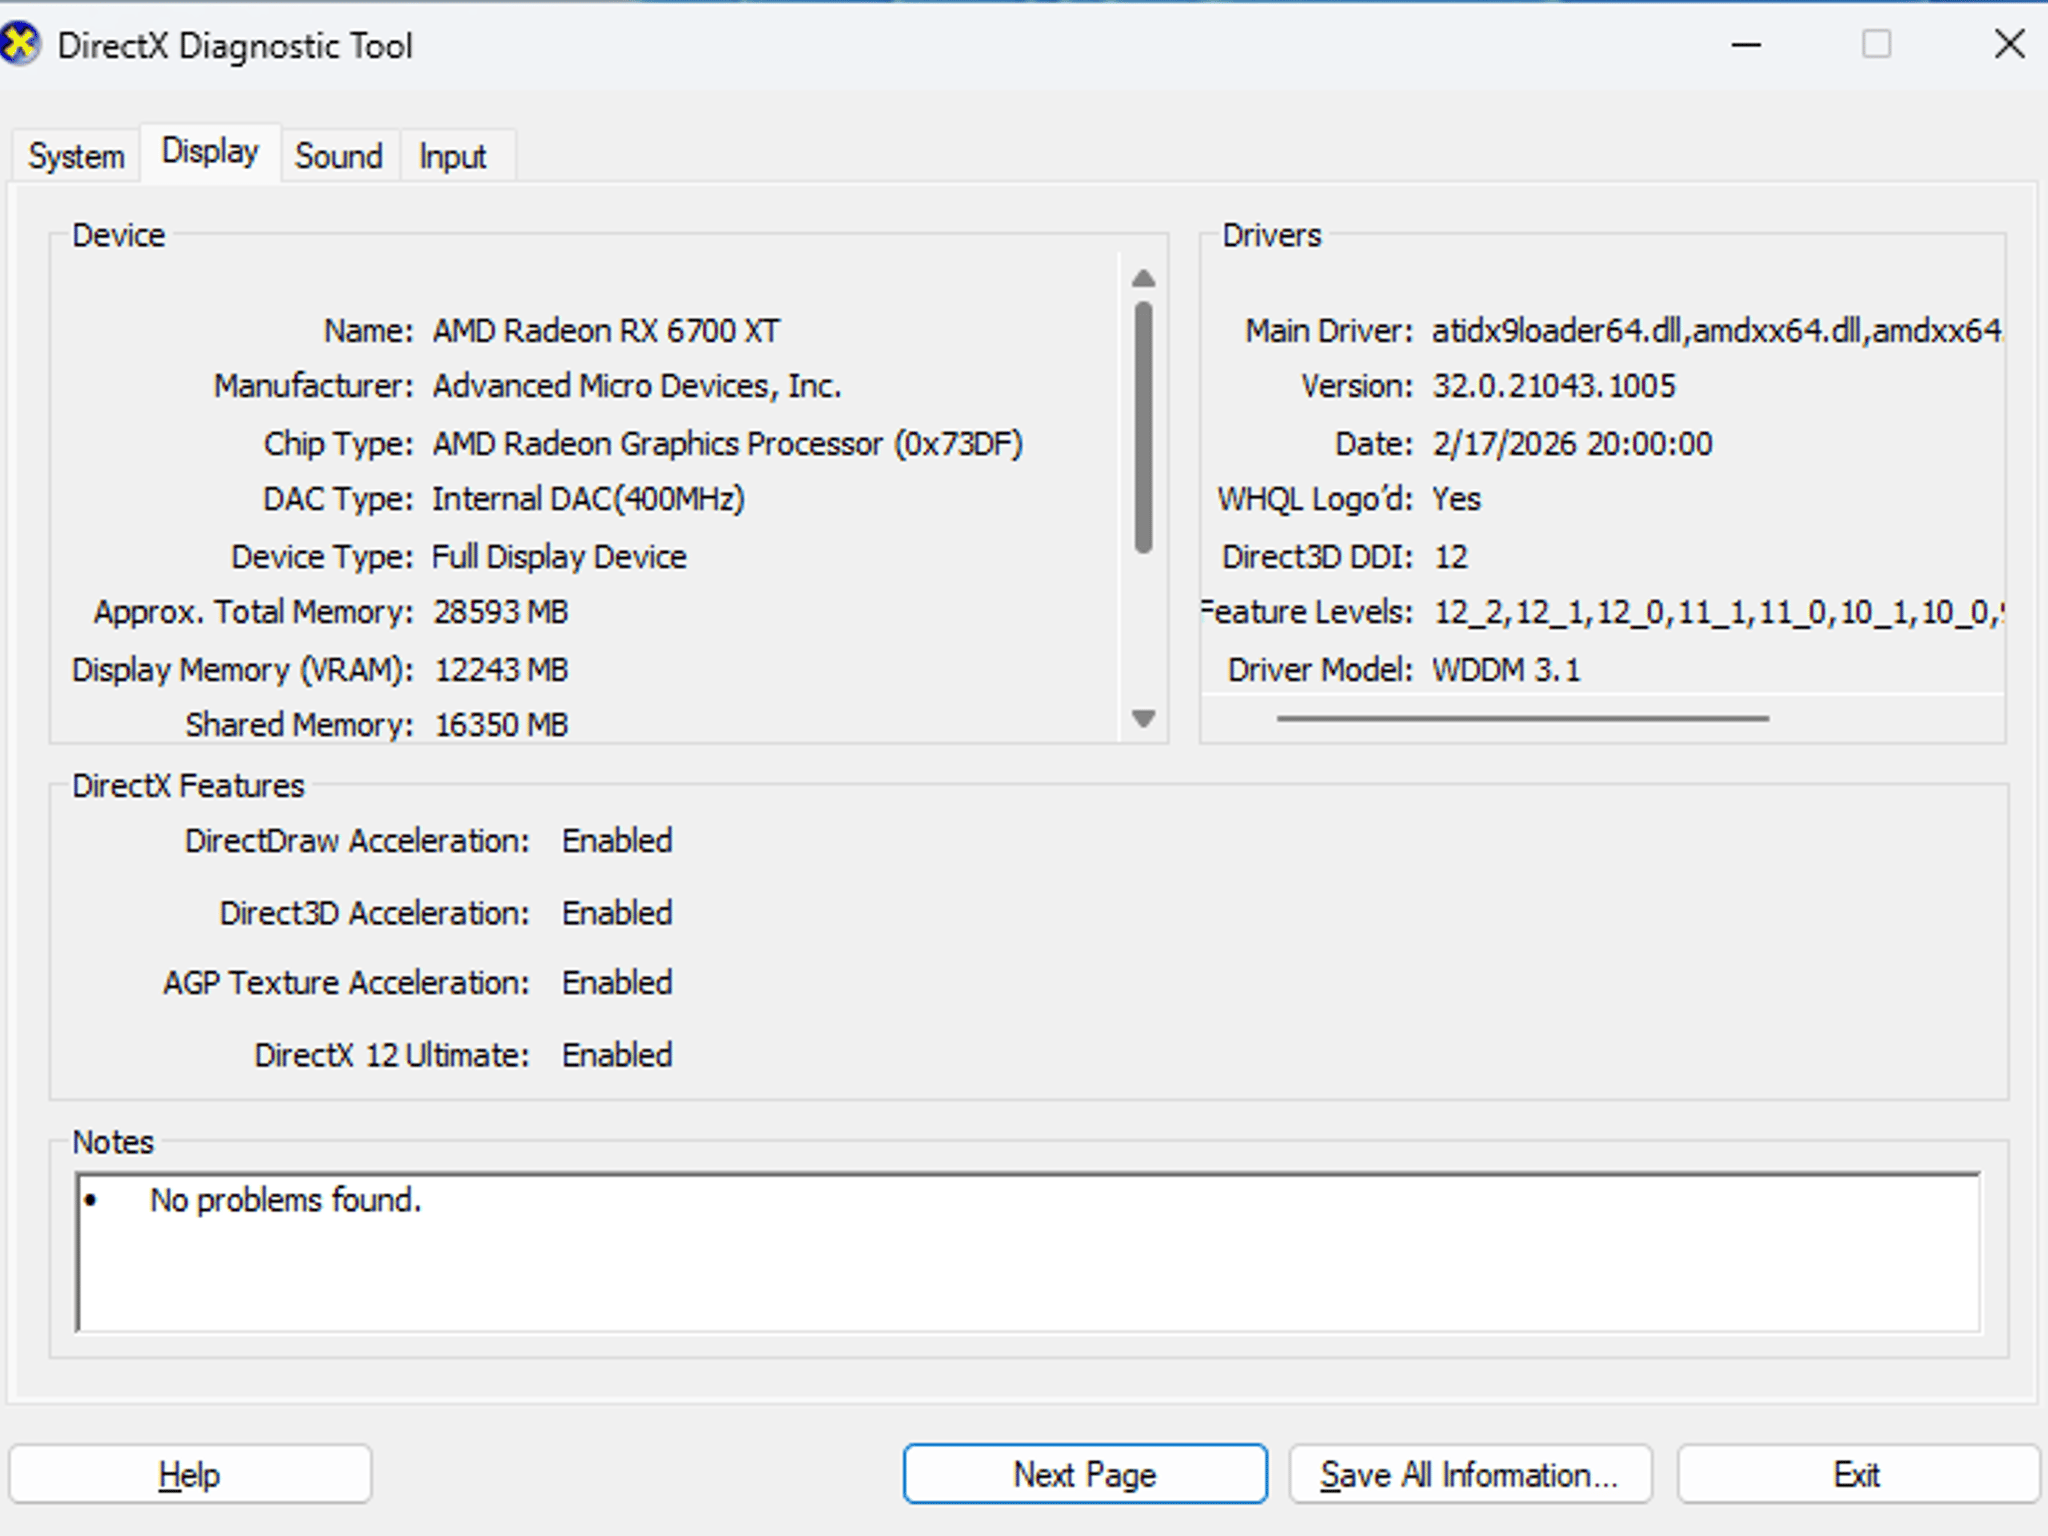Click Device panel scroll up arrow
The image size is (2048, 1536).
tap(1144, 278)
